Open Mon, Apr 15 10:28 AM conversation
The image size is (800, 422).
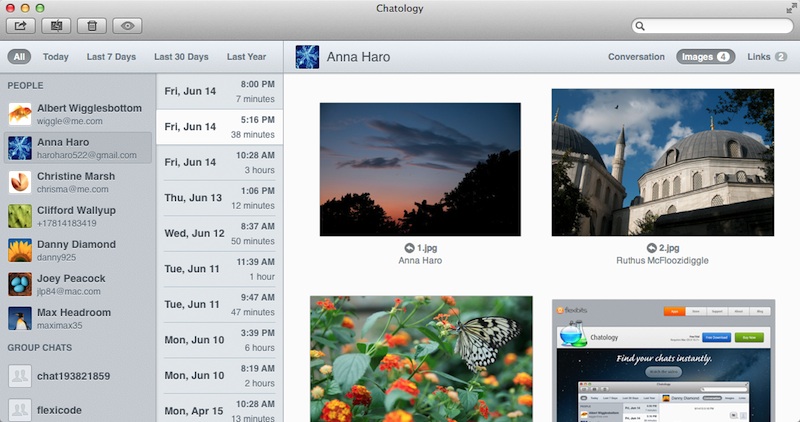pyautogui.click(x=219, y=408)
